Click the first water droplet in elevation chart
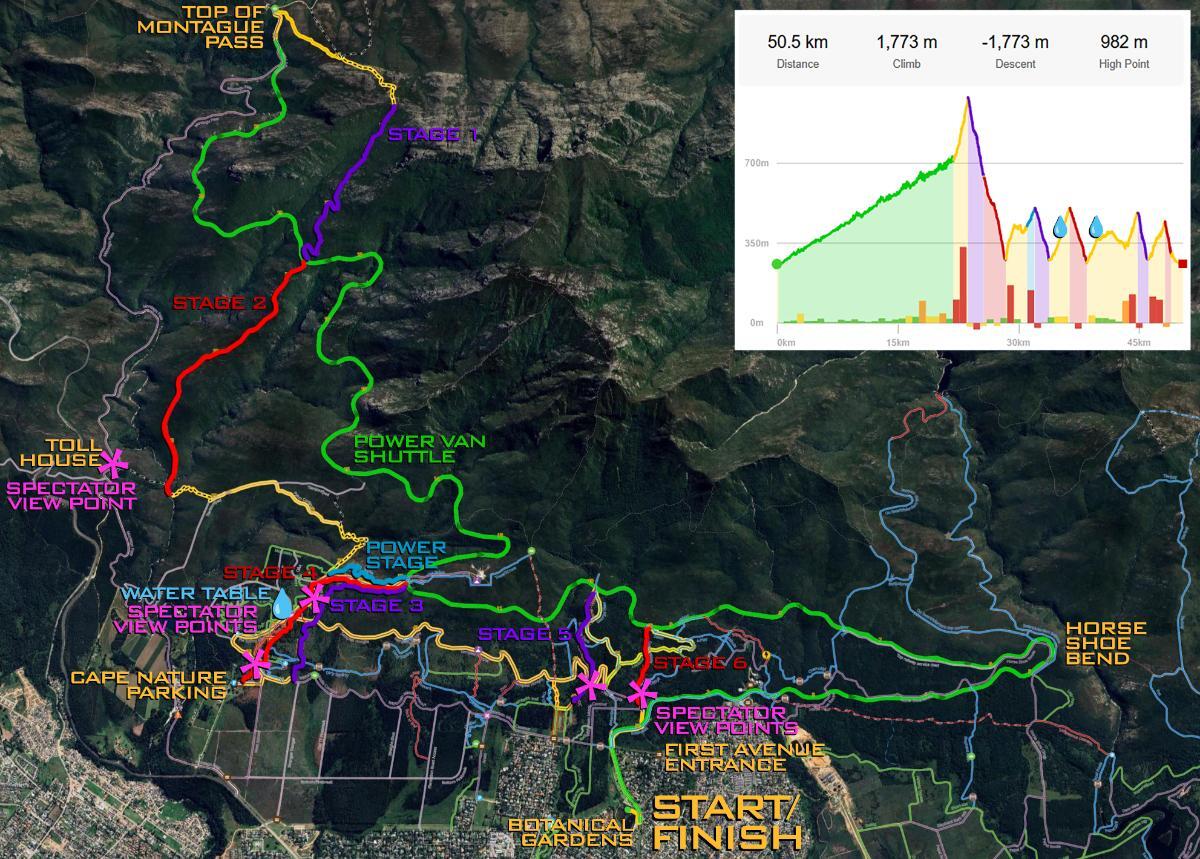Image resolution: width=1200 pixels, height=859 pixels. tap(1061, 228)
